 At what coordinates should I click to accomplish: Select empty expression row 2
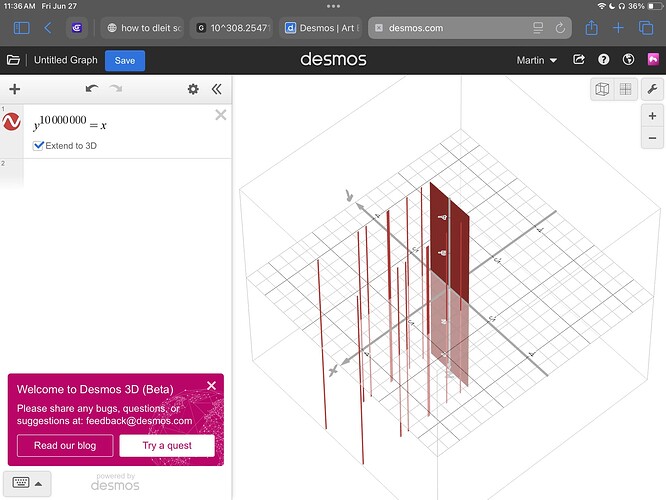click(x=127, y=173)
